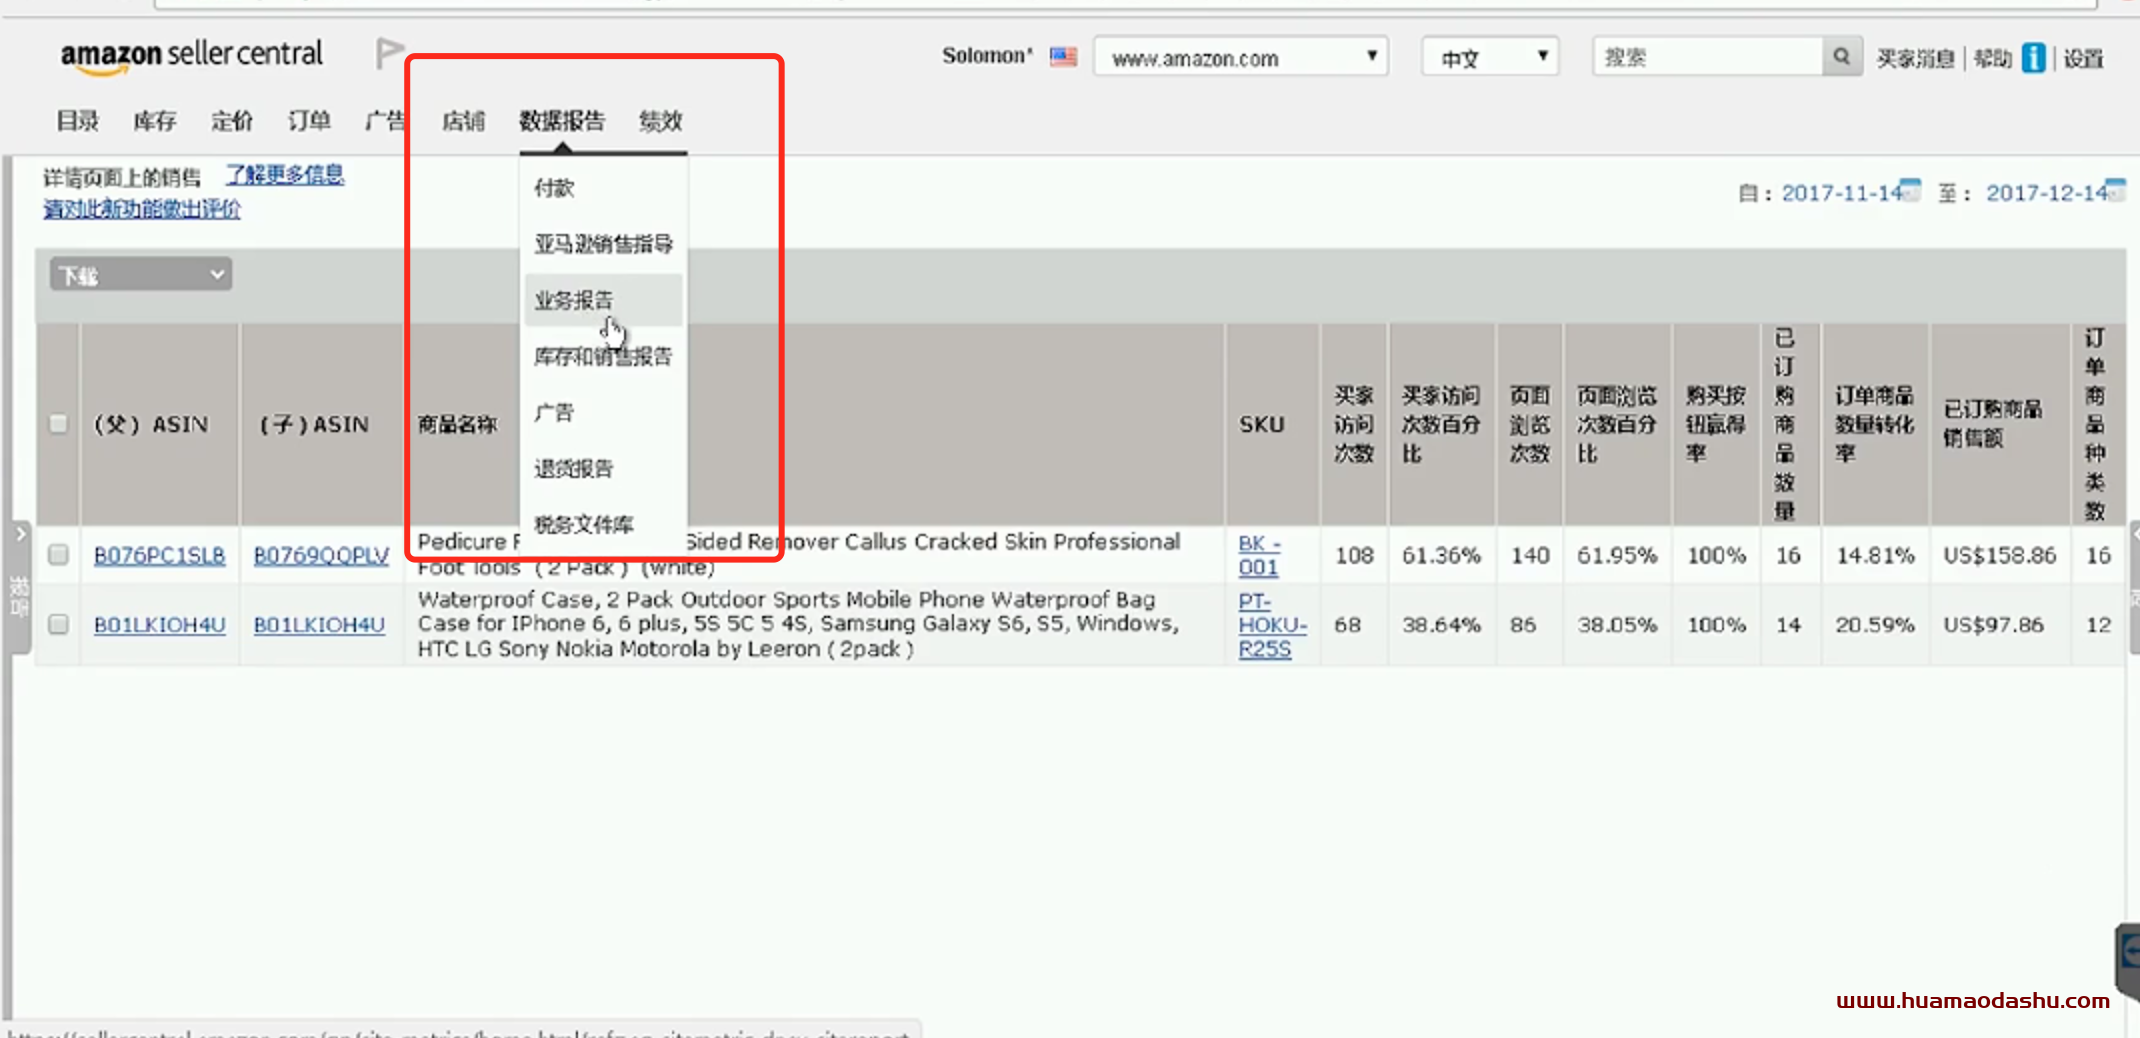This screenshot has width=2140, height=1038.
Task: Open the 中文 language dropdown
Action: (1490, 57)
